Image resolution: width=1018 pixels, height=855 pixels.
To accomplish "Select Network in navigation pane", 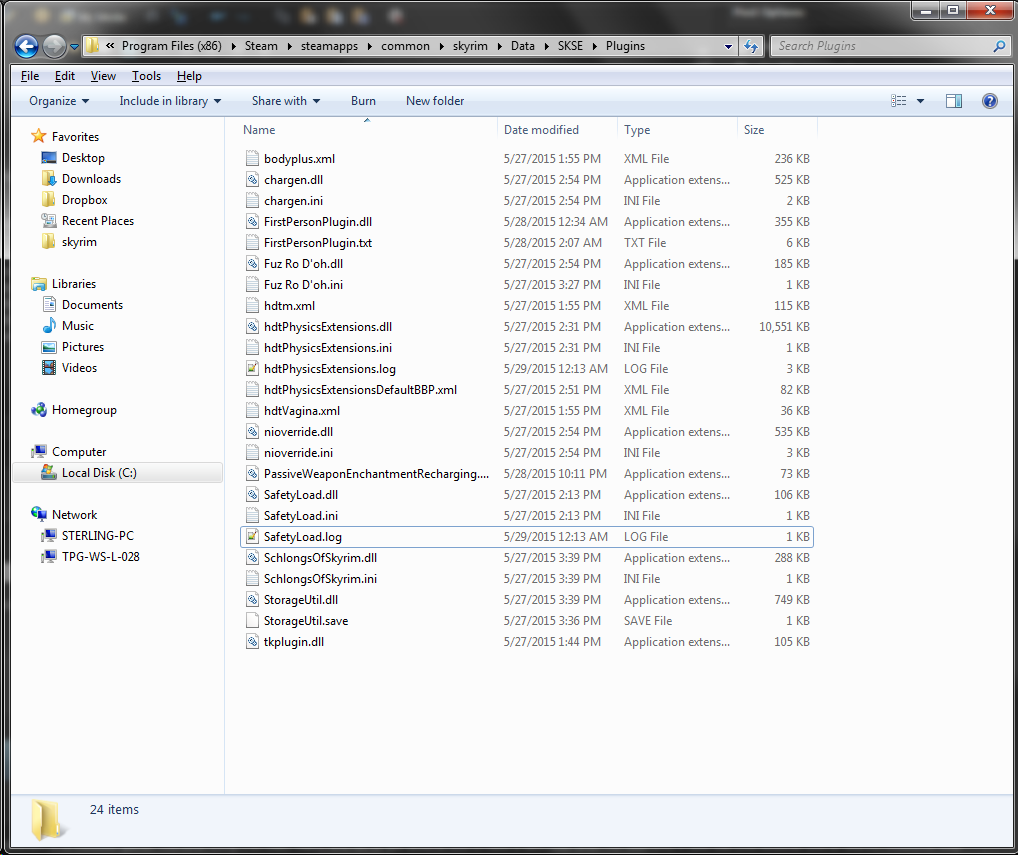I will pos(74,515).
